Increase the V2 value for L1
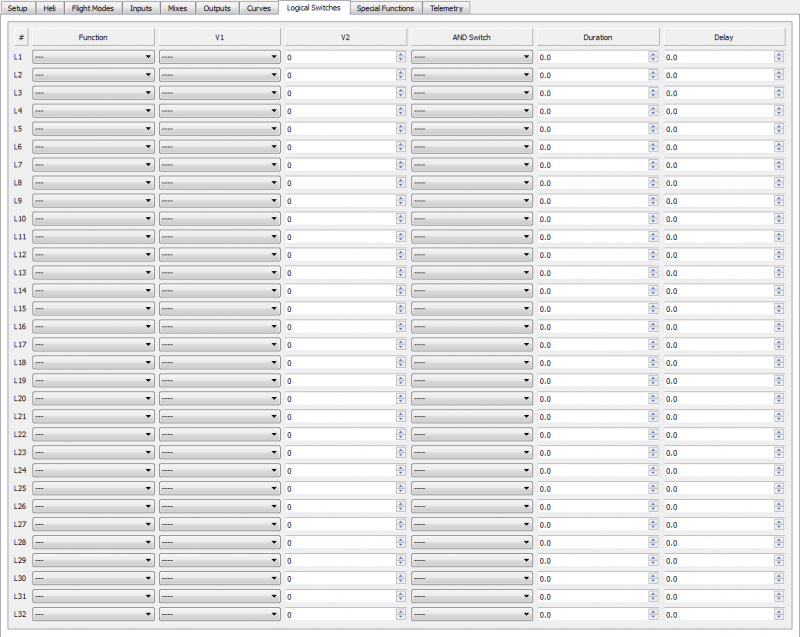The image size is (800, 637). [x=401, y=54]
